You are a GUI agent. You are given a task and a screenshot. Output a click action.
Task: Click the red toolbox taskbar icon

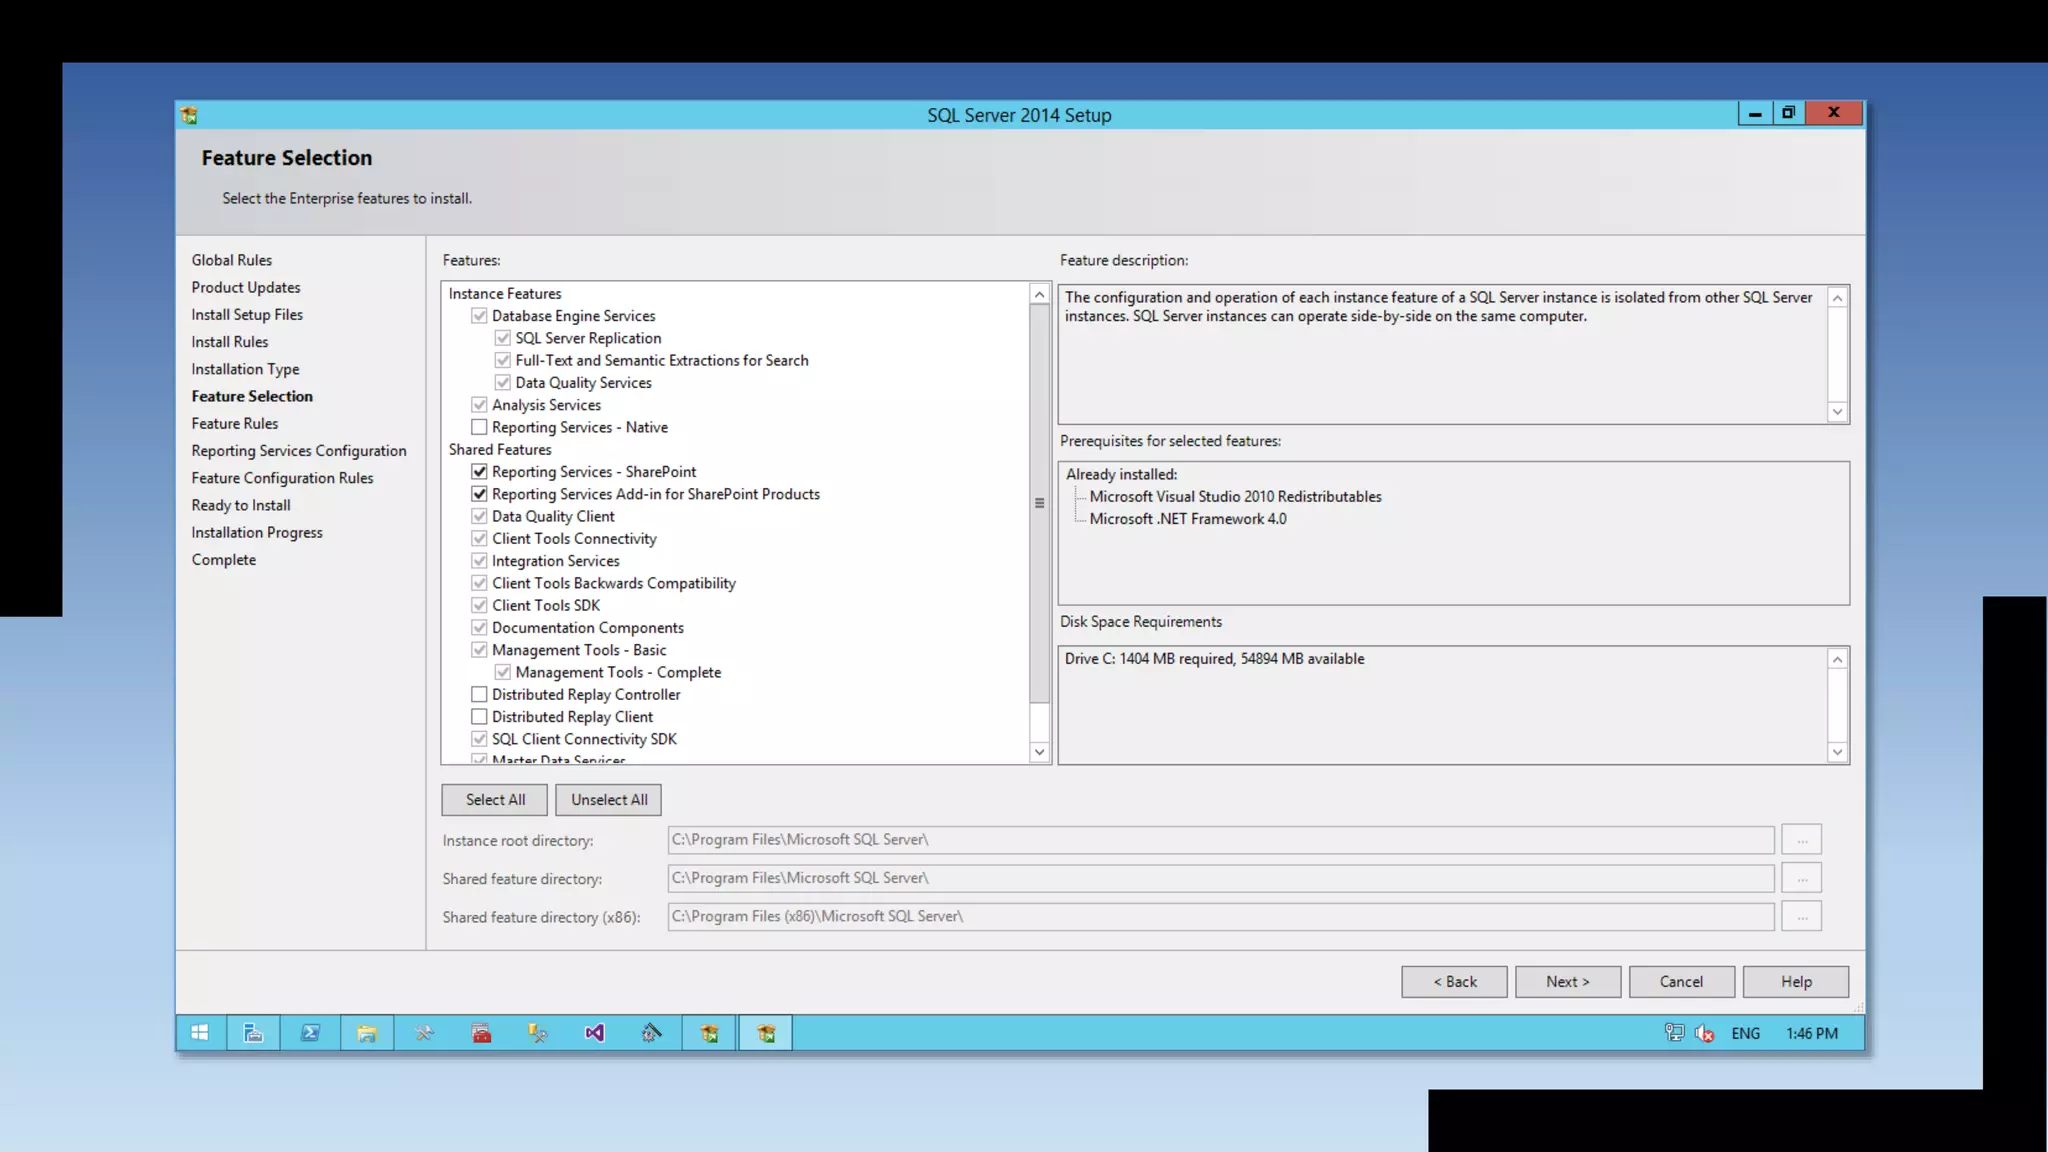tap(481, 1033)
